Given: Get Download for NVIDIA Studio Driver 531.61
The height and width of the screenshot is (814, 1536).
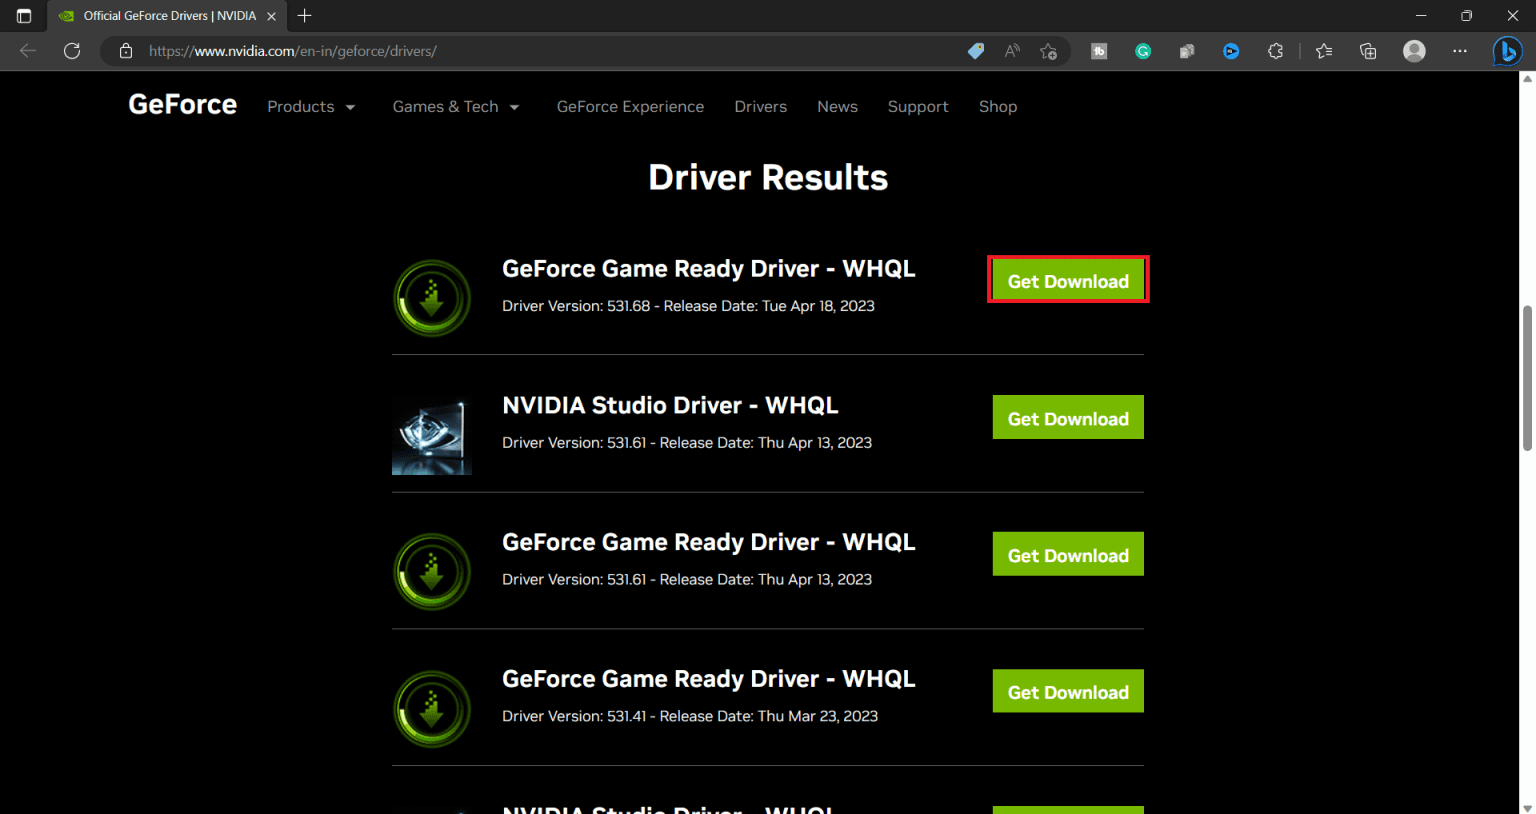Looking at the screenshot, I should point(1067,417).
